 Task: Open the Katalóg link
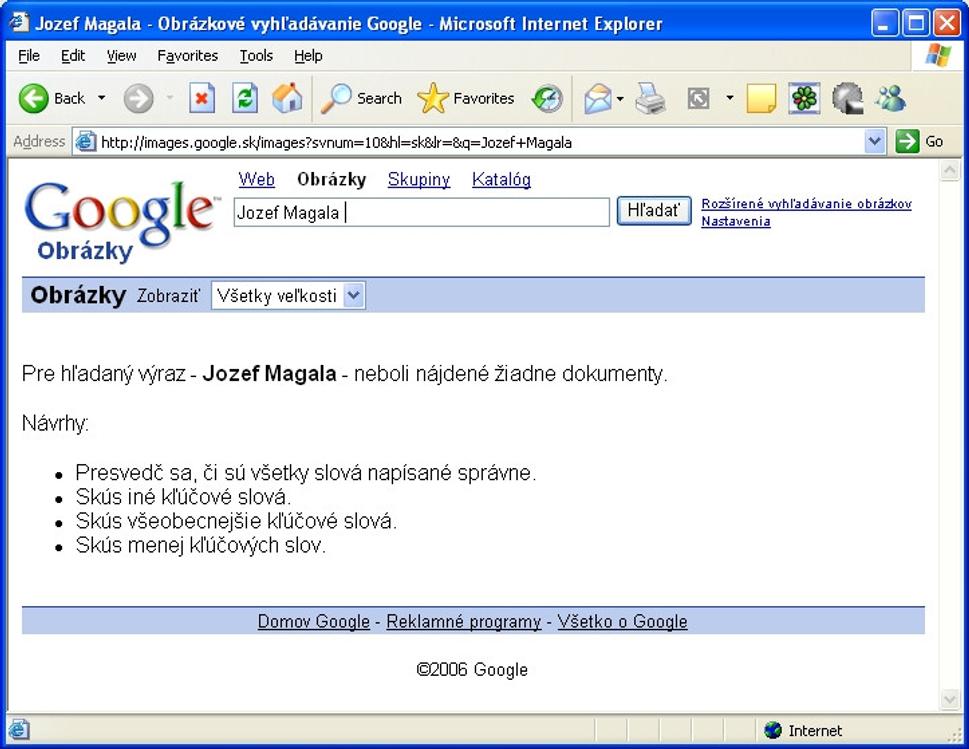501,179
